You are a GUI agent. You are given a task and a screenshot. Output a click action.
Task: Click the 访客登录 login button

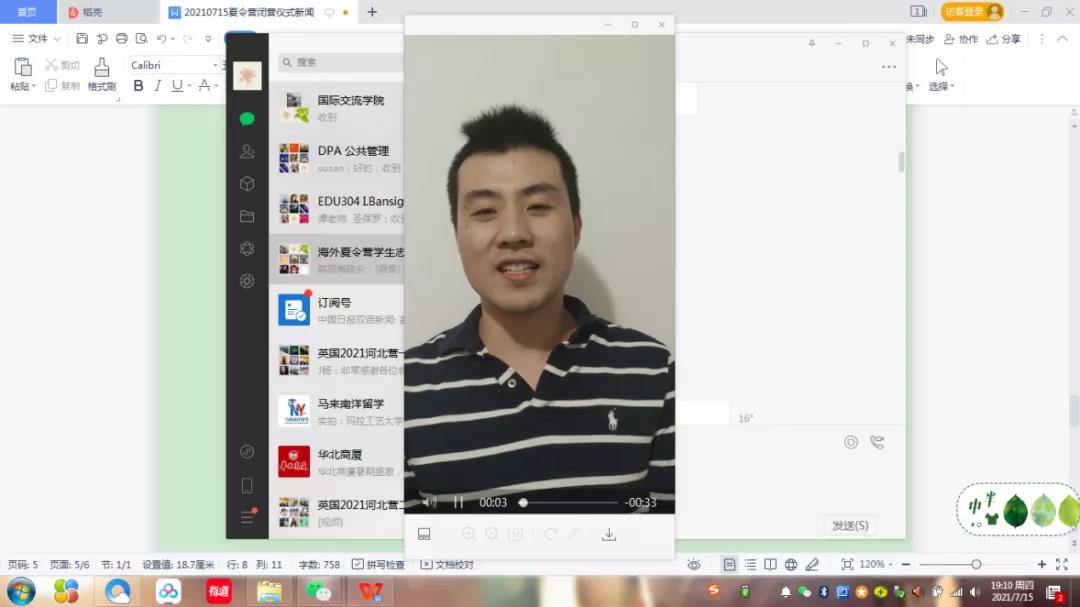tap(971, 12)
